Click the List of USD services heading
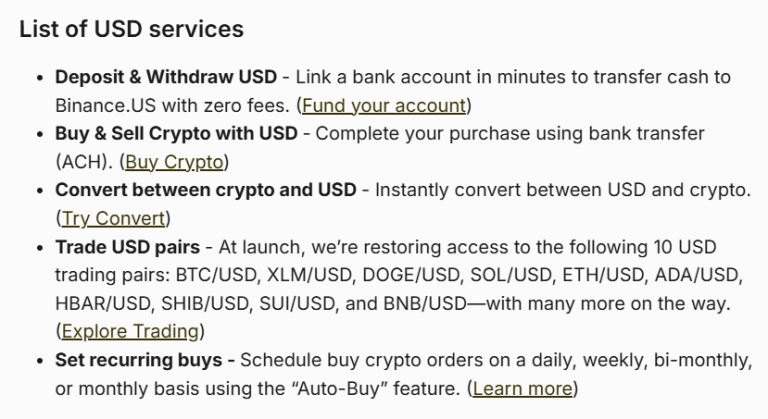The height and width of the screenshot is (419, 768). (131, 29)
